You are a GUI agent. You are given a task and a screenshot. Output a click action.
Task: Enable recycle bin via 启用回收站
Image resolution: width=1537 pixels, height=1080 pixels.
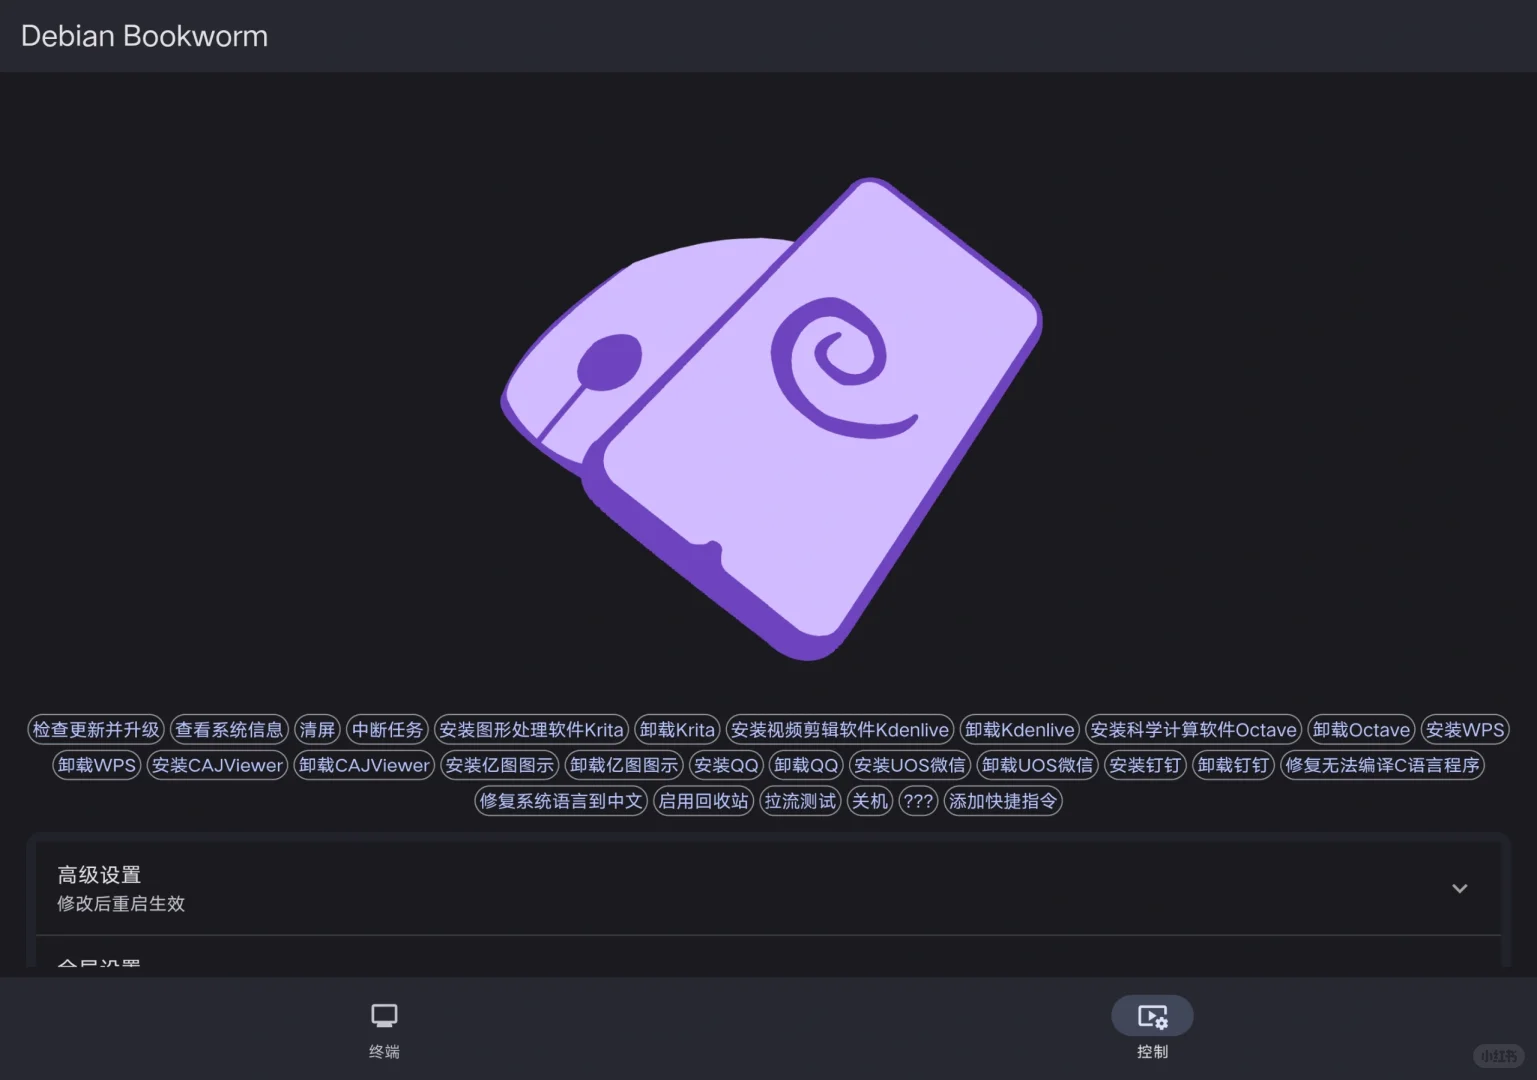tap(703, 801)
